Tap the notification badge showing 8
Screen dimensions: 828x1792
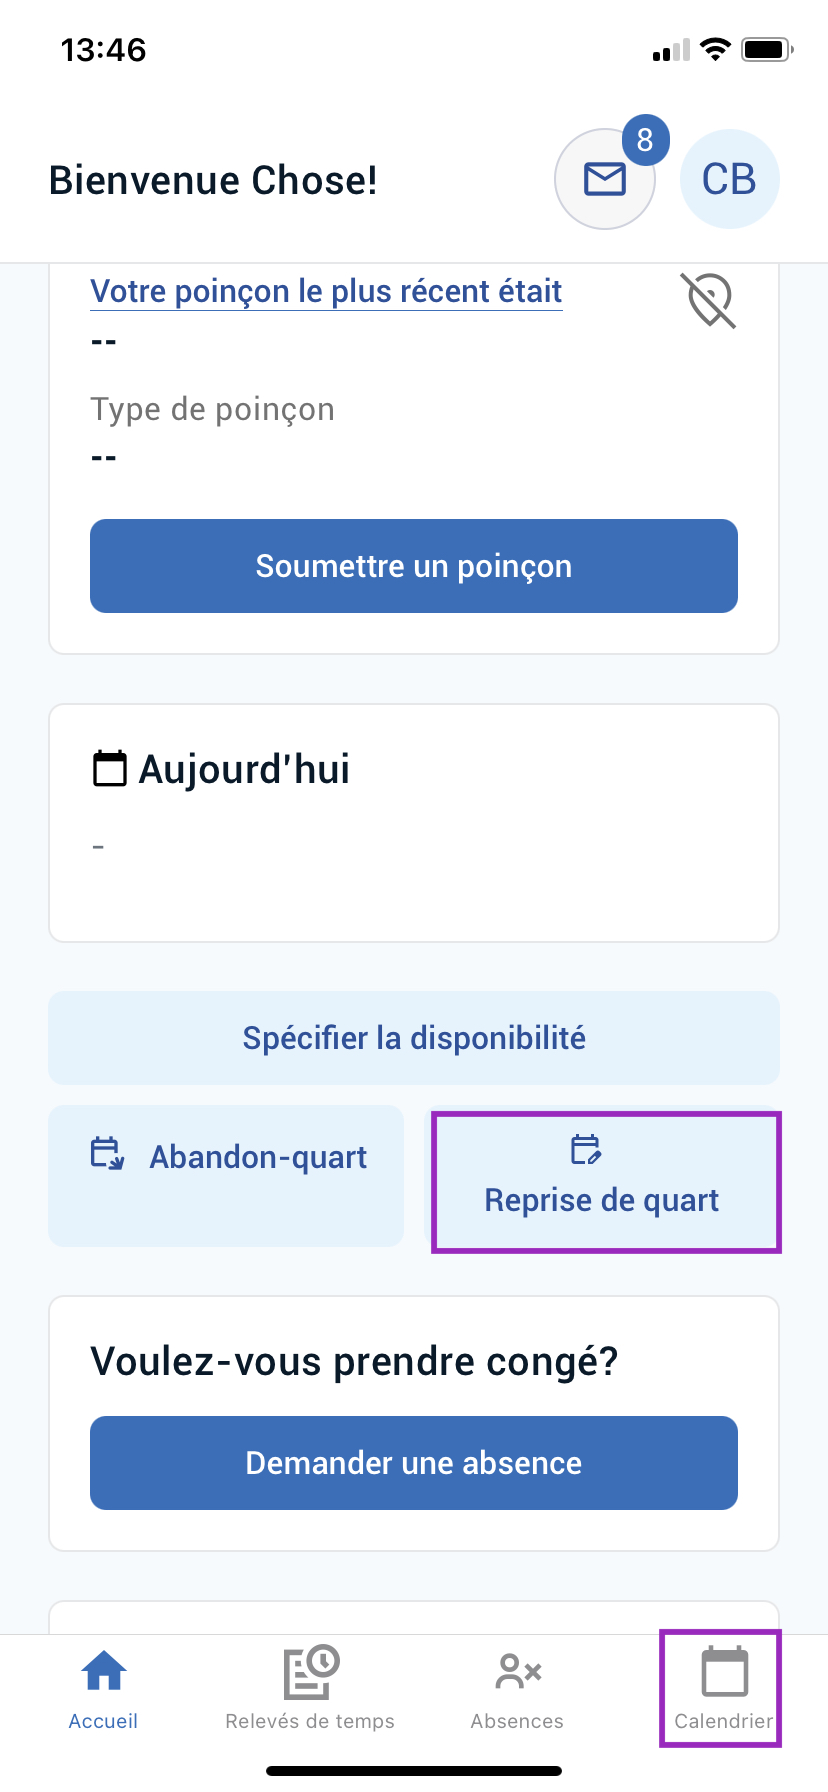tap(646, 140)
